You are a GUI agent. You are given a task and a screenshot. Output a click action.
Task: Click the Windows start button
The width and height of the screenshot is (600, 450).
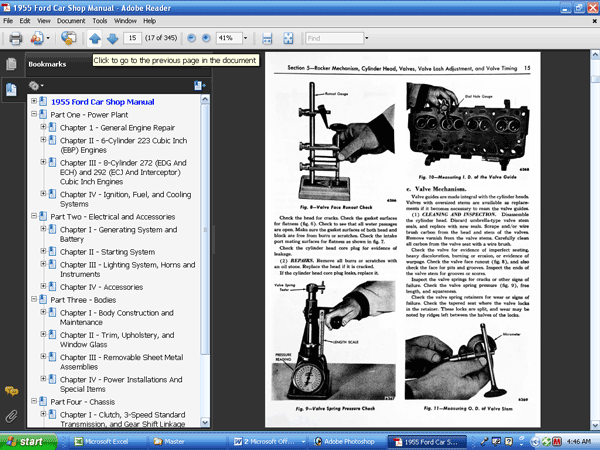28,442
